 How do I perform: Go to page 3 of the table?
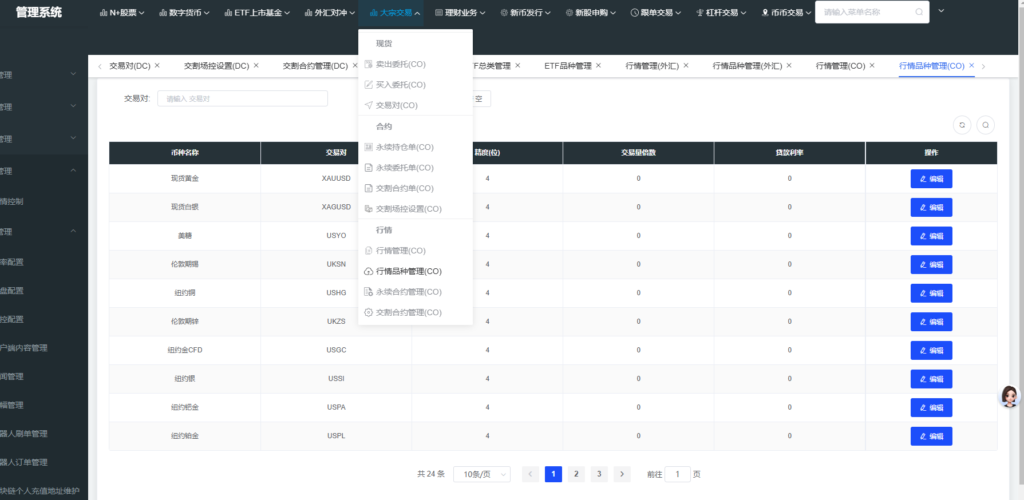click(x=599, y=475)
